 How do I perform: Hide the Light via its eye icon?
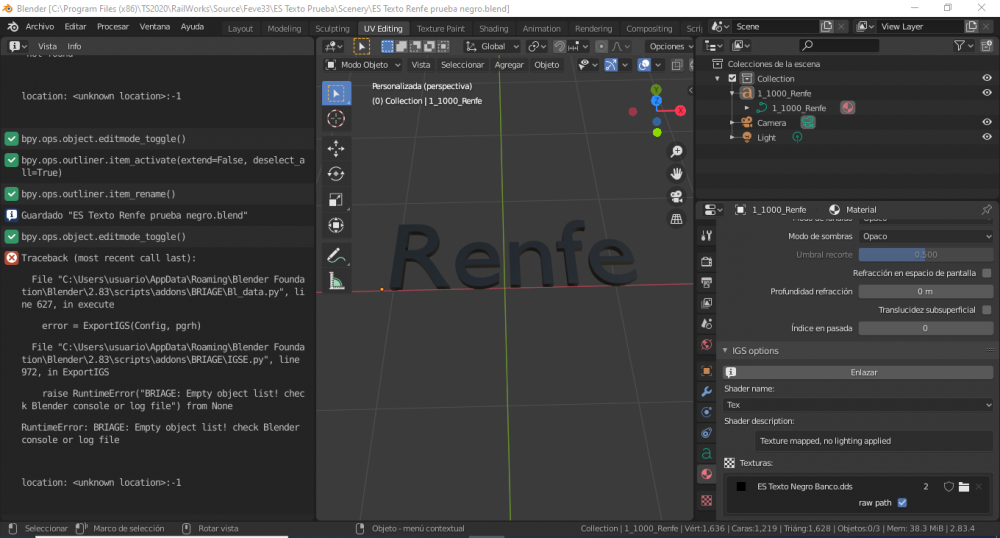coord(987,136)
